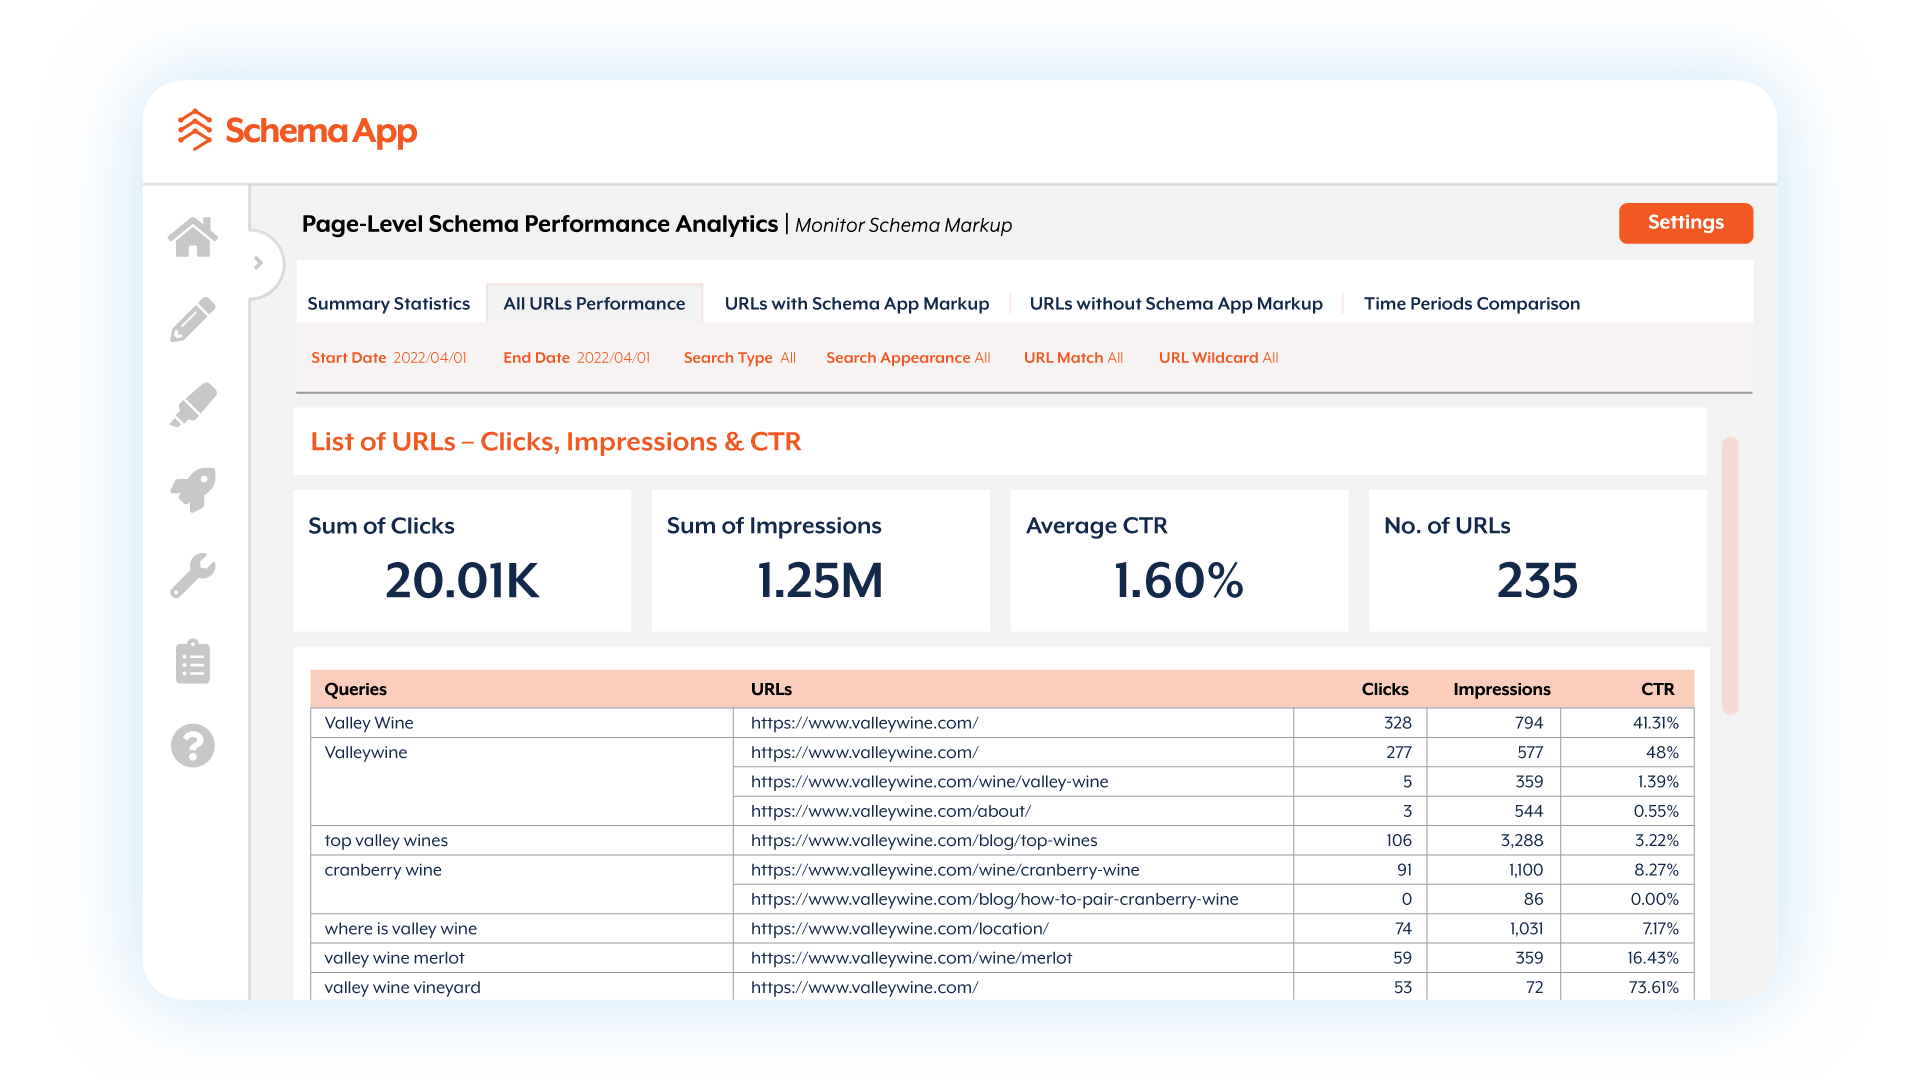Open the URLs without Schema App Markup tab
The height and width of the screenshot is (1080, 1920).
tap(1176, 303)
